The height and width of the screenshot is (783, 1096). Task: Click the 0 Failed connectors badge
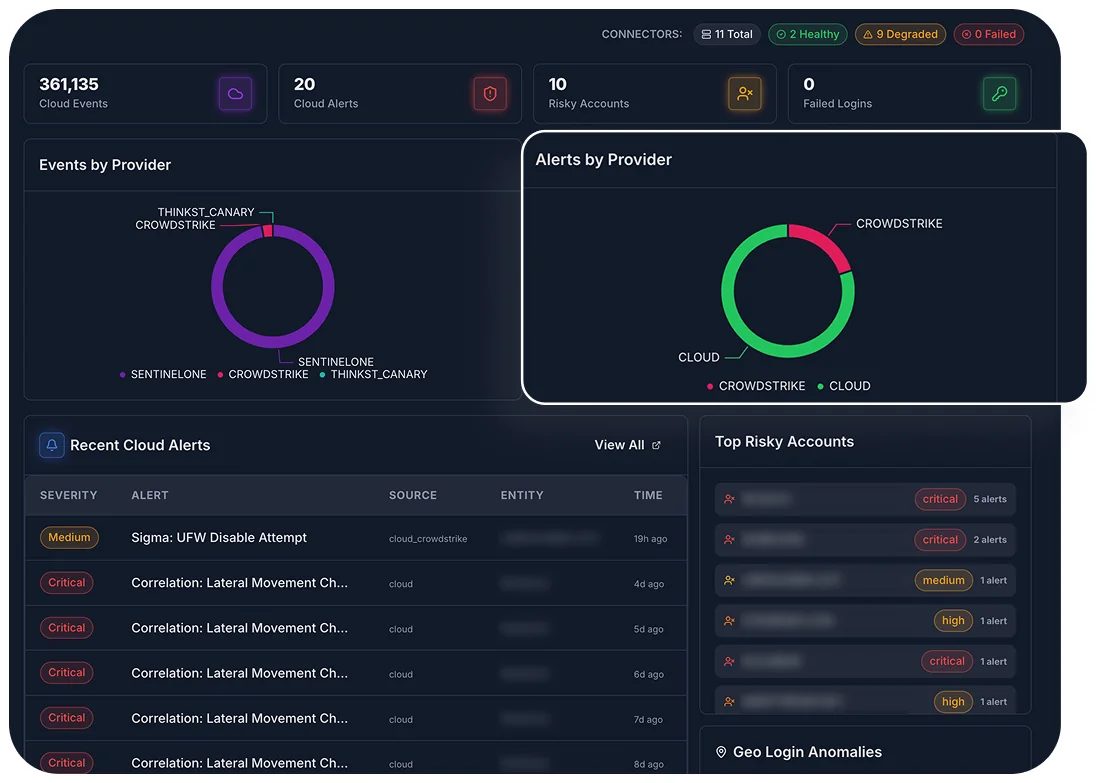(x=988, y=34)
